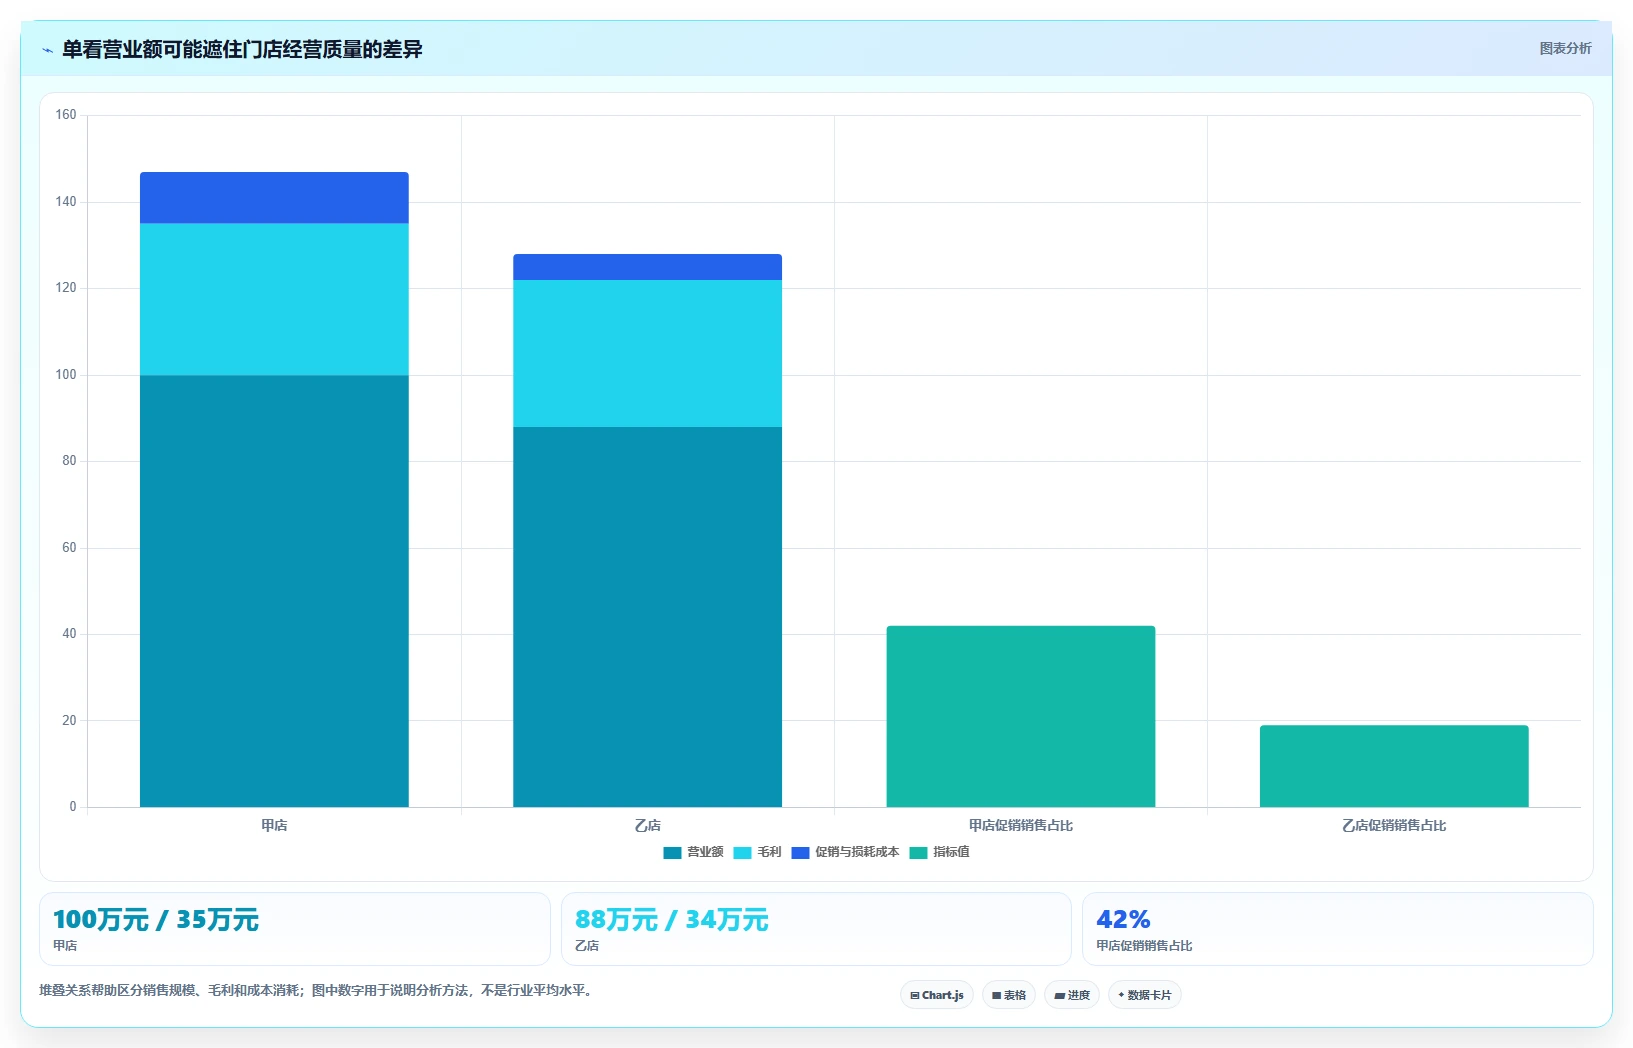Click the square icon inside 表格 pill
Viewport: 1633px width, 1048px height.
(x=996, y=996)
